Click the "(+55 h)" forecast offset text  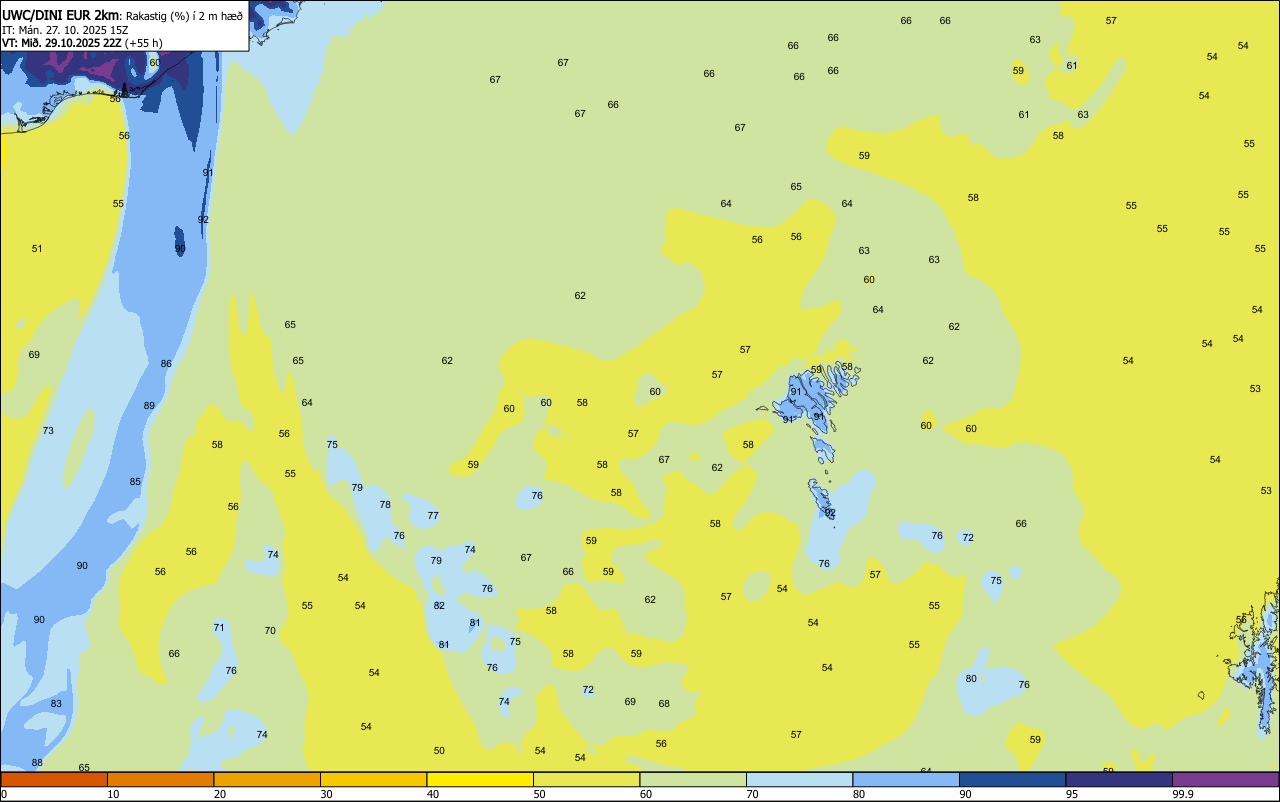click(143, 43)
